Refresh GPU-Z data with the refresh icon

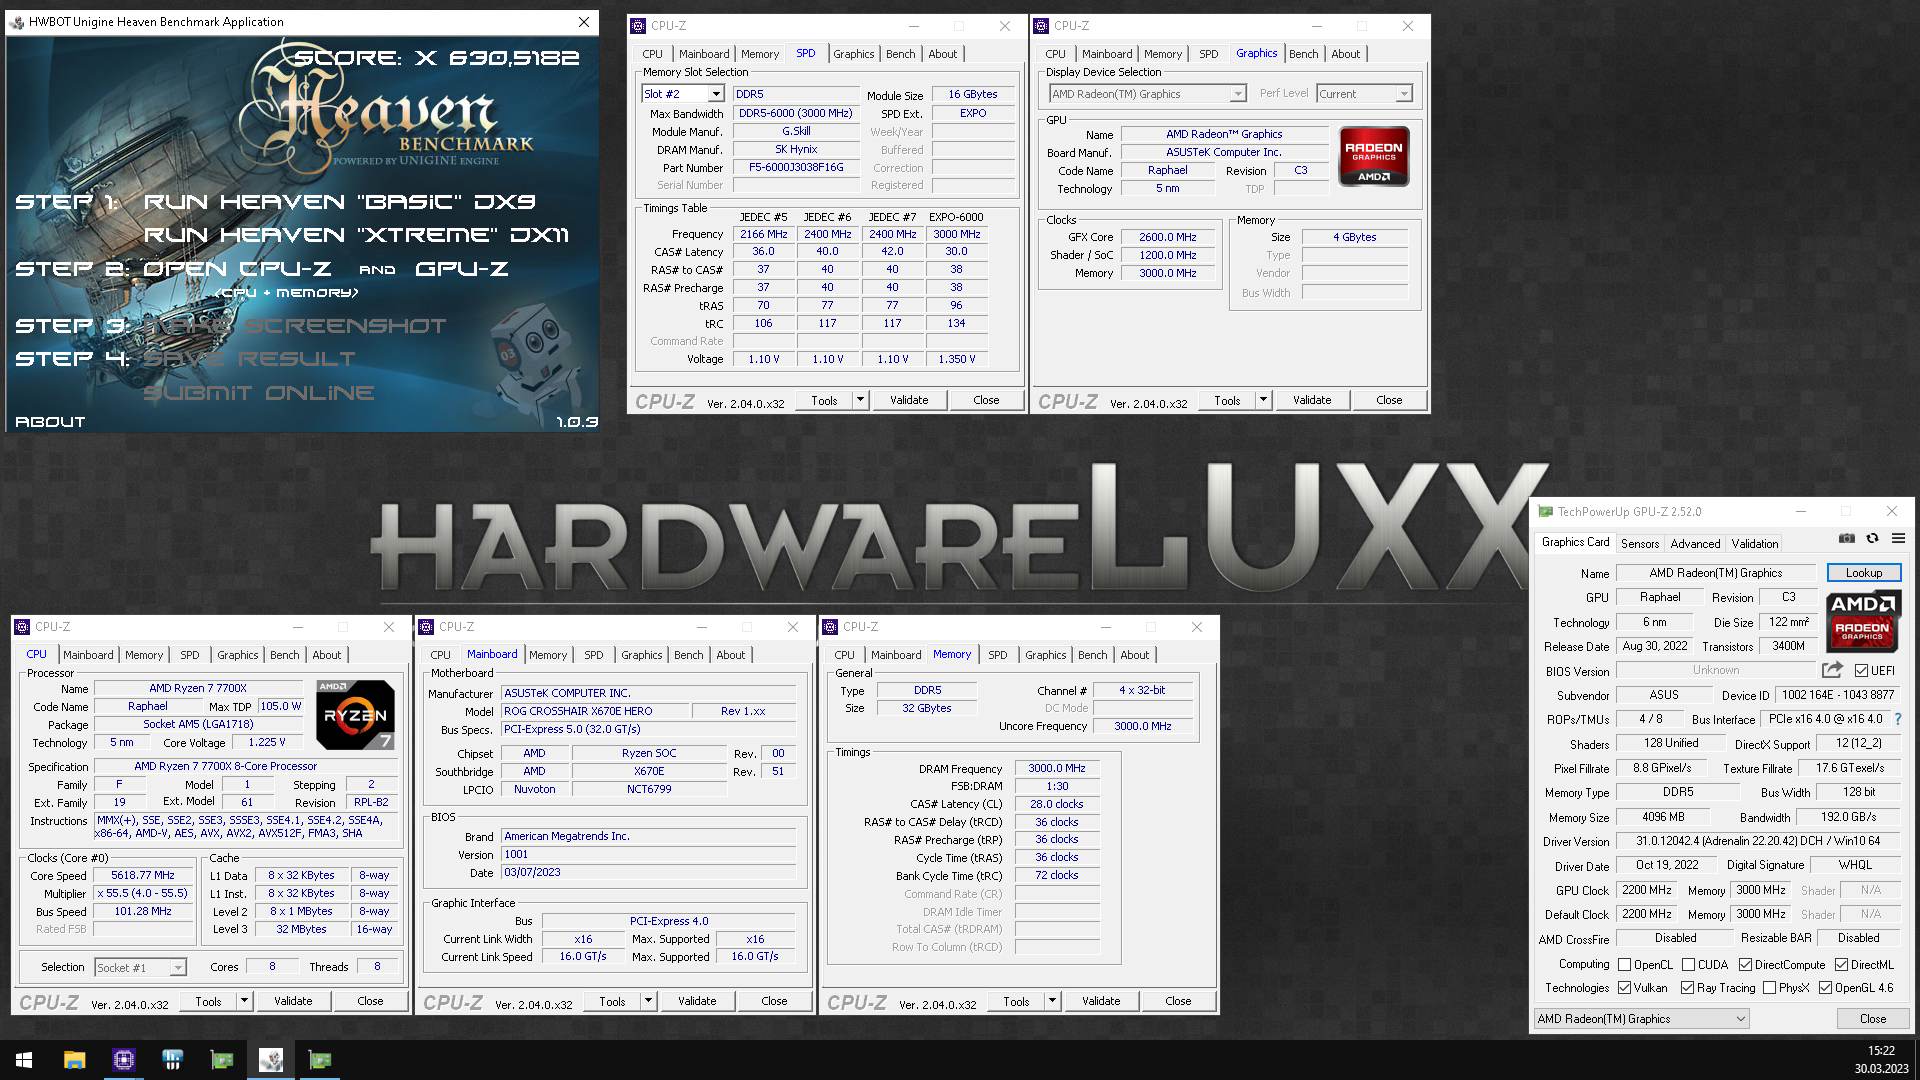(x=1872, y=539)
